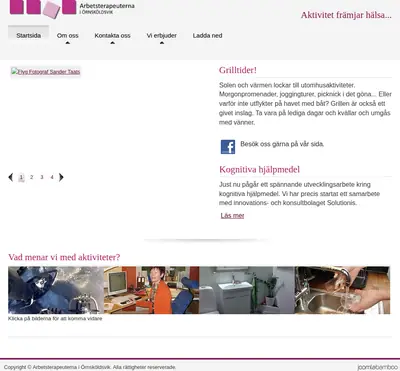Image resolution: width=400 pixels, height=371 pixels.
Task: Click the 'Aktivitet främjar hälsa...' slogan
Action: click(x=346, y=15)
